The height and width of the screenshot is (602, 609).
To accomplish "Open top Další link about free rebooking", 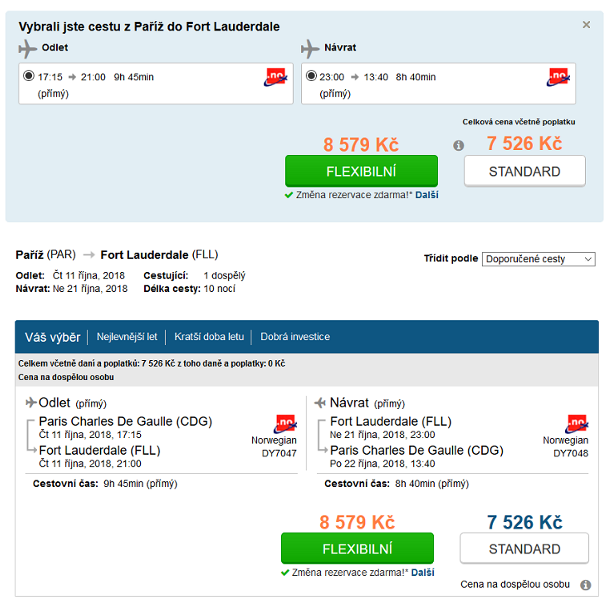I will tap(427, 195).
